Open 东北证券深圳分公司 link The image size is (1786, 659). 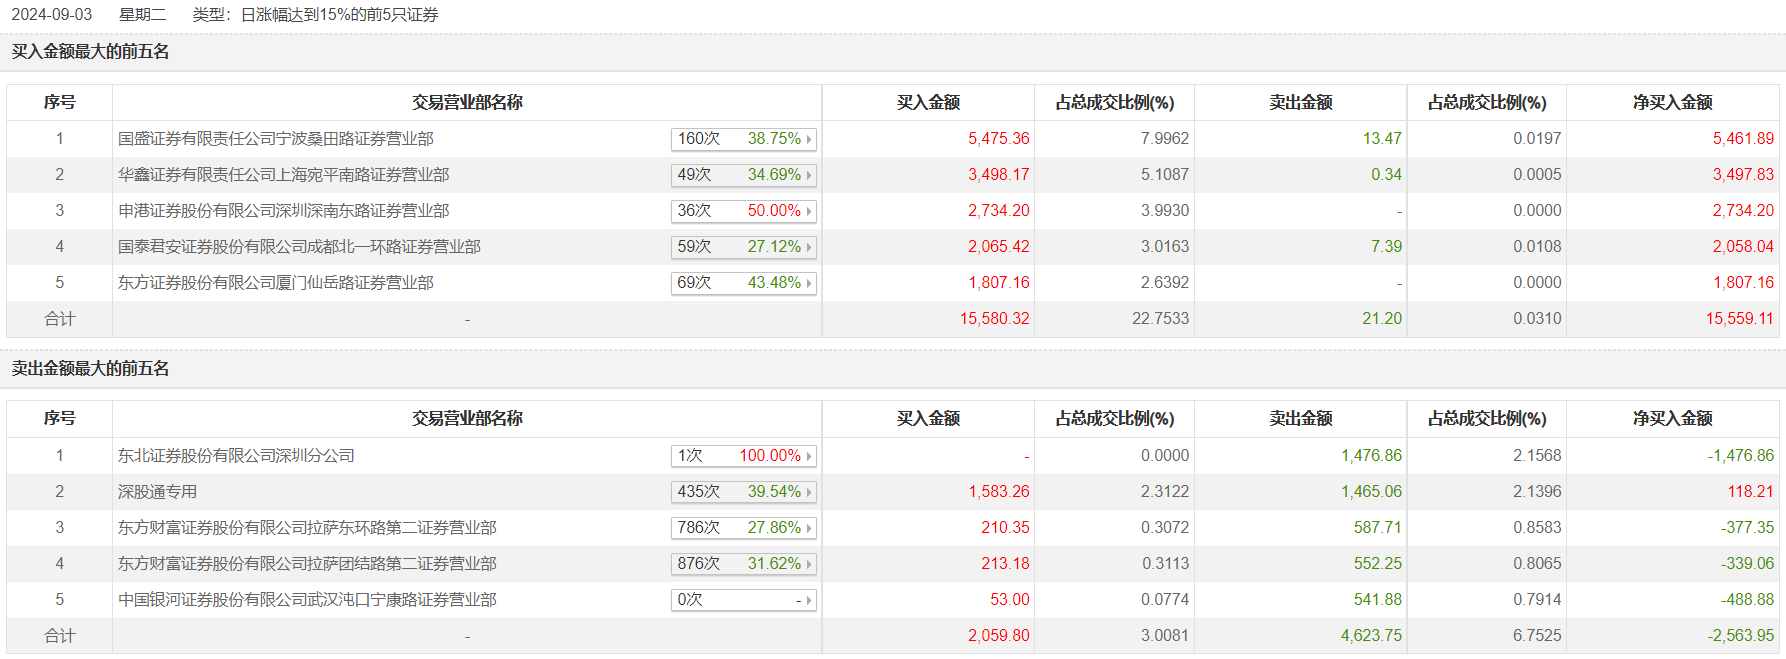pos(236,456)
